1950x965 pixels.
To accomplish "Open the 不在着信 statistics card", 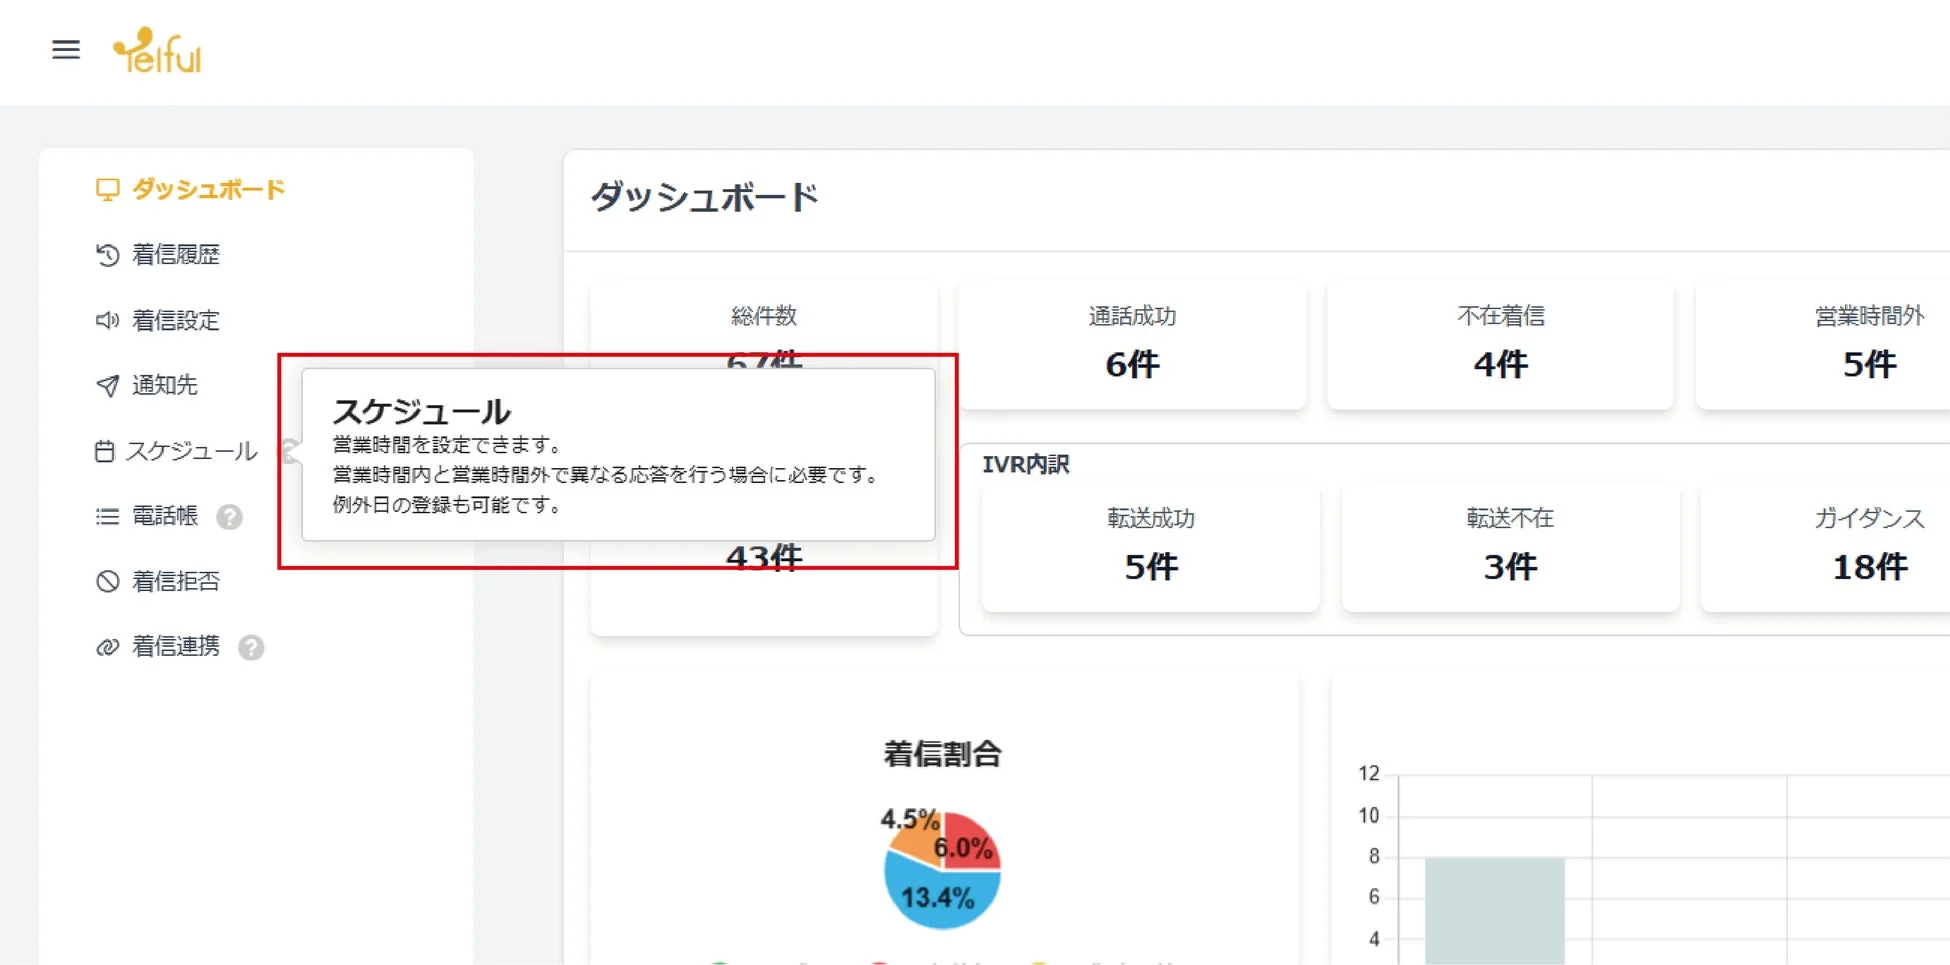I will [1500, 345].
